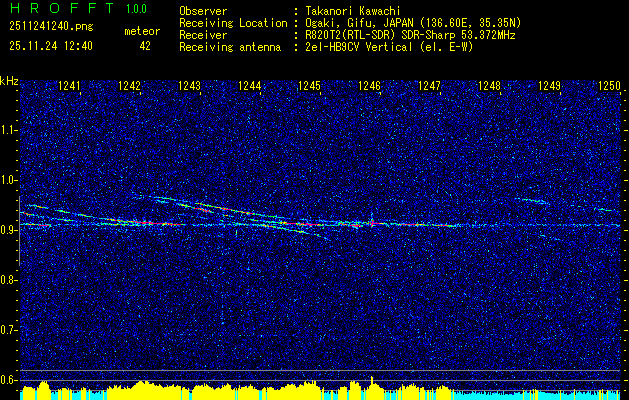Screen dimensions: 629x400
Task: Click the 0.9 frequency axis label
Action: 9,230
